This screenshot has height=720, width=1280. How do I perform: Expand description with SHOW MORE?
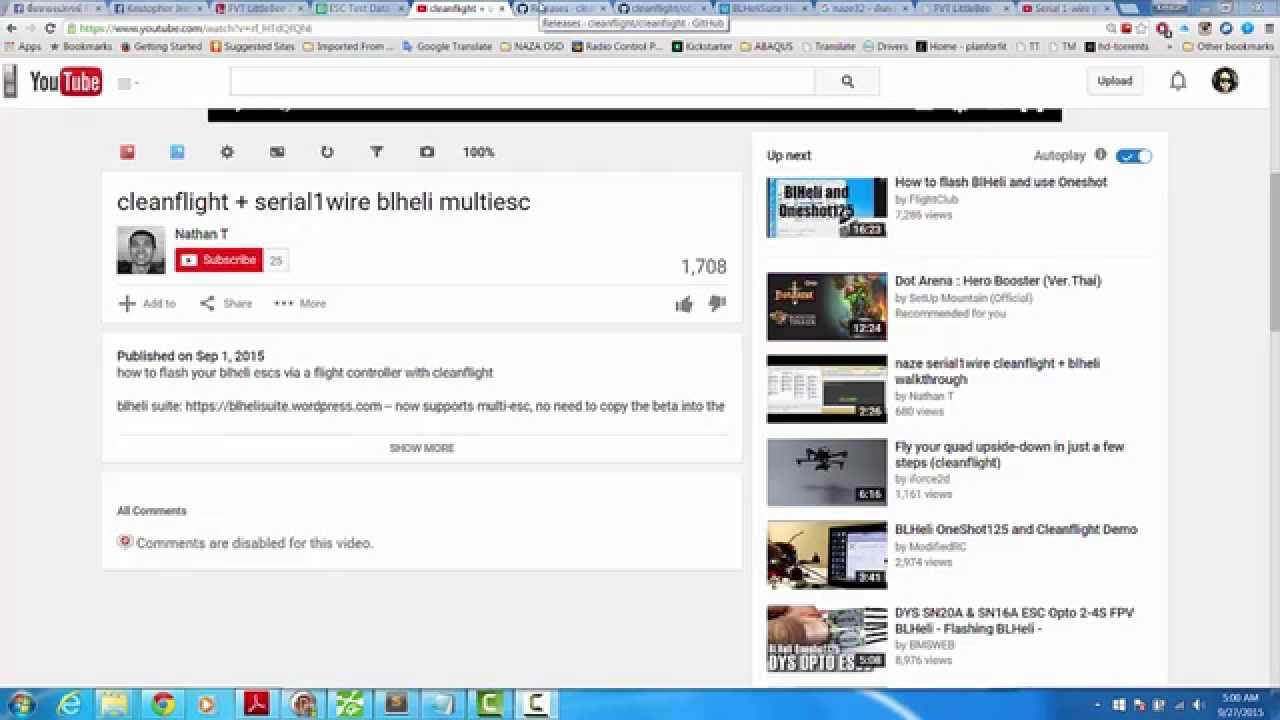point(422,448)
